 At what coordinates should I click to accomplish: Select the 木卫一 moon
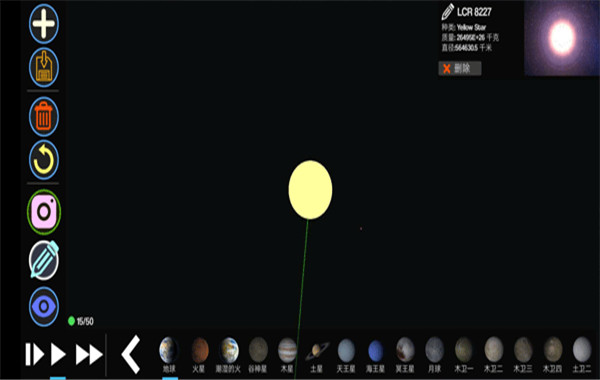464,355
